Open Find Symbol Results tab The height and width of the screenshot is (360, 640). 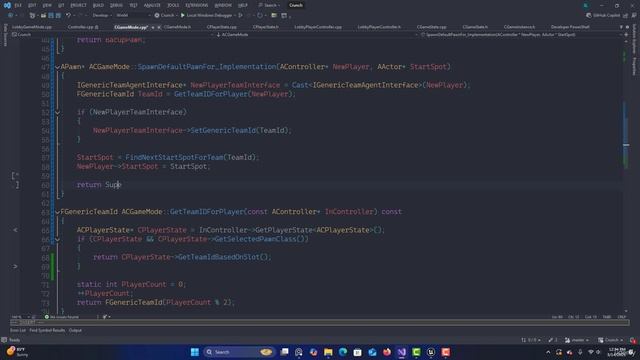click(47, 330)
